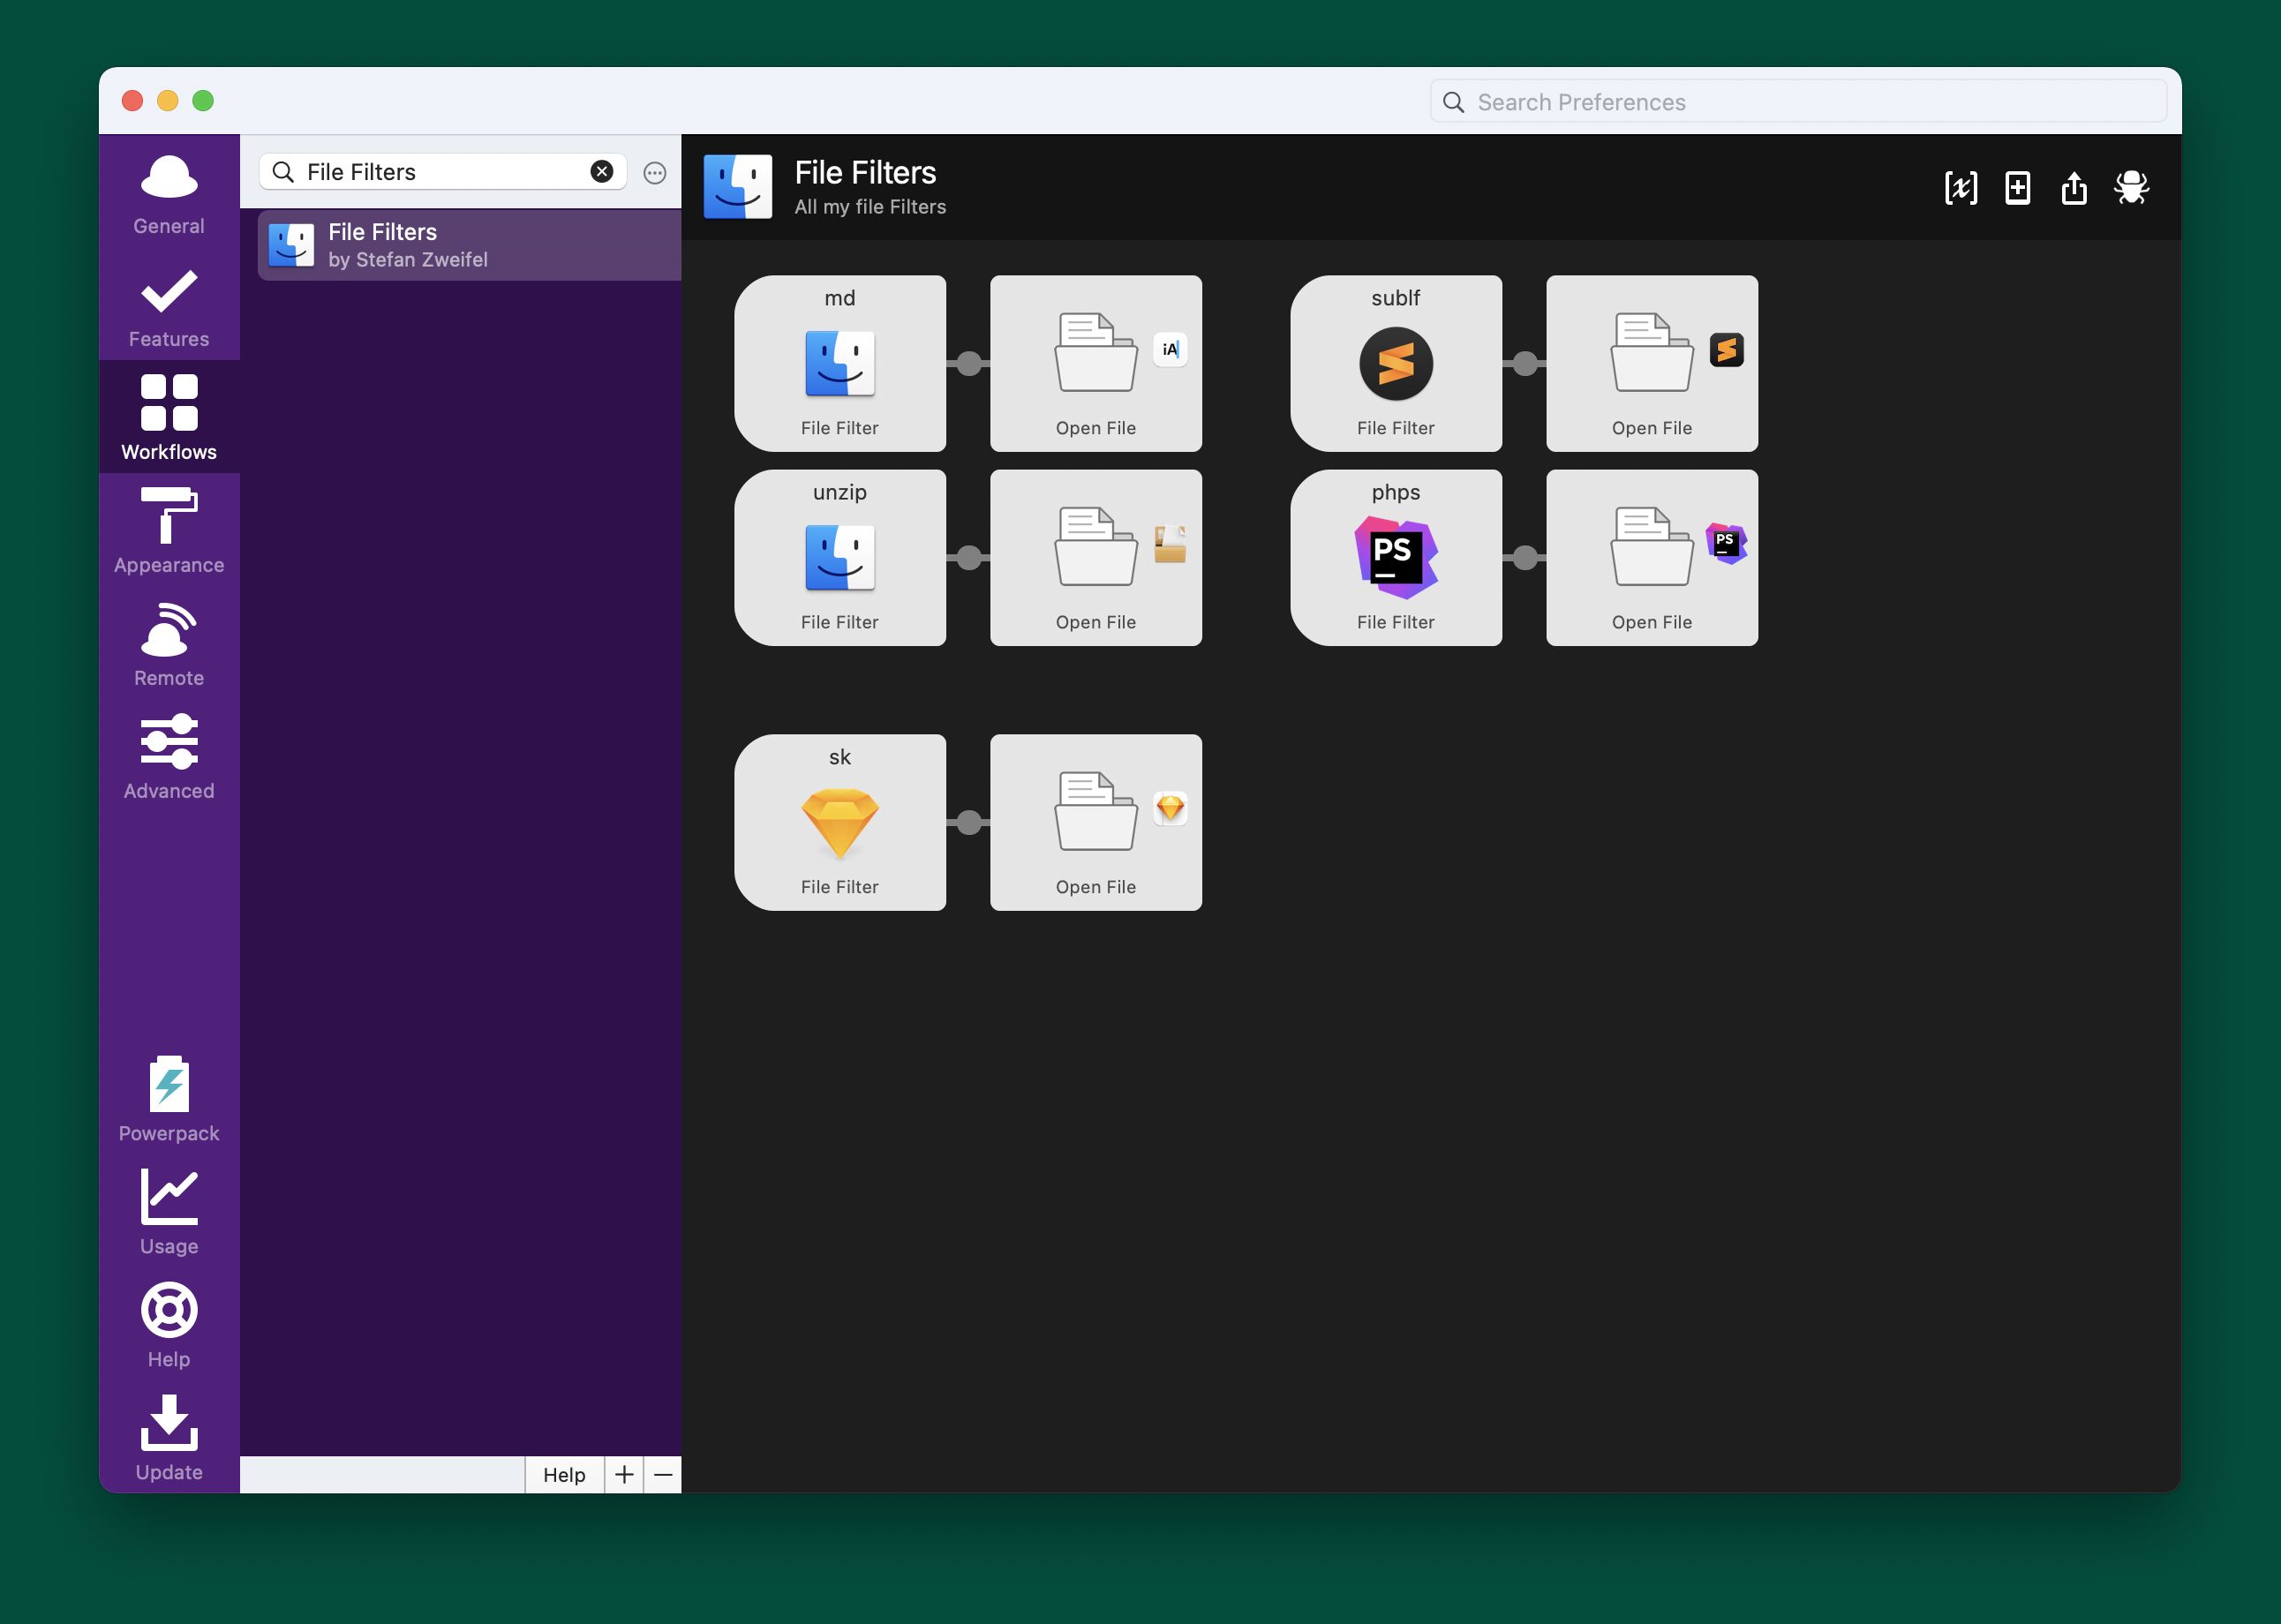Clear the File Filters search query
Image resolution: width=2281 pixels, height=1624 pixels.
pos(601,171)
